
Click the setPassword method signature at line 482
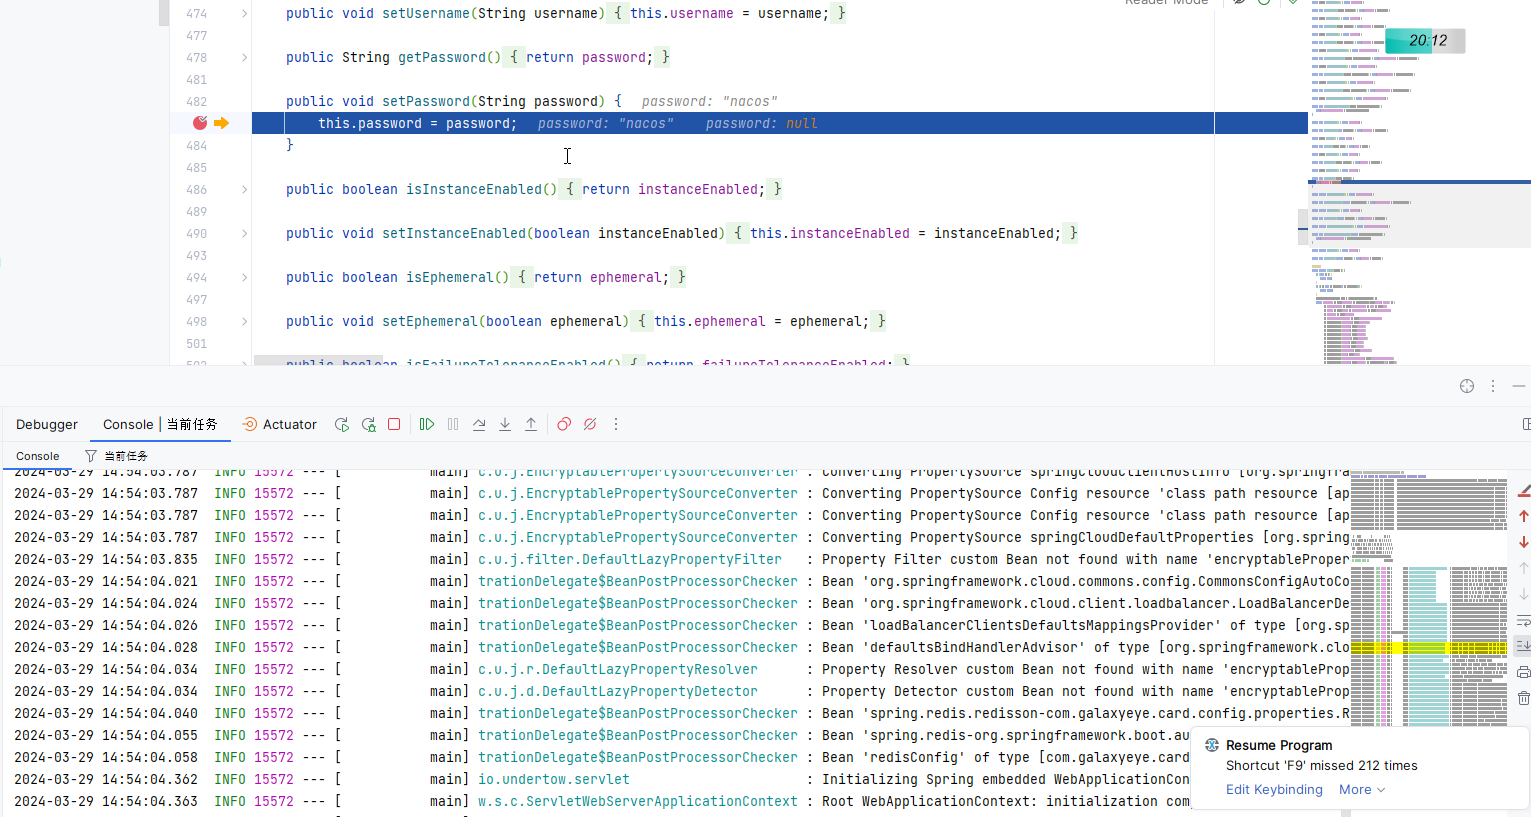click(x=454, y=101)
